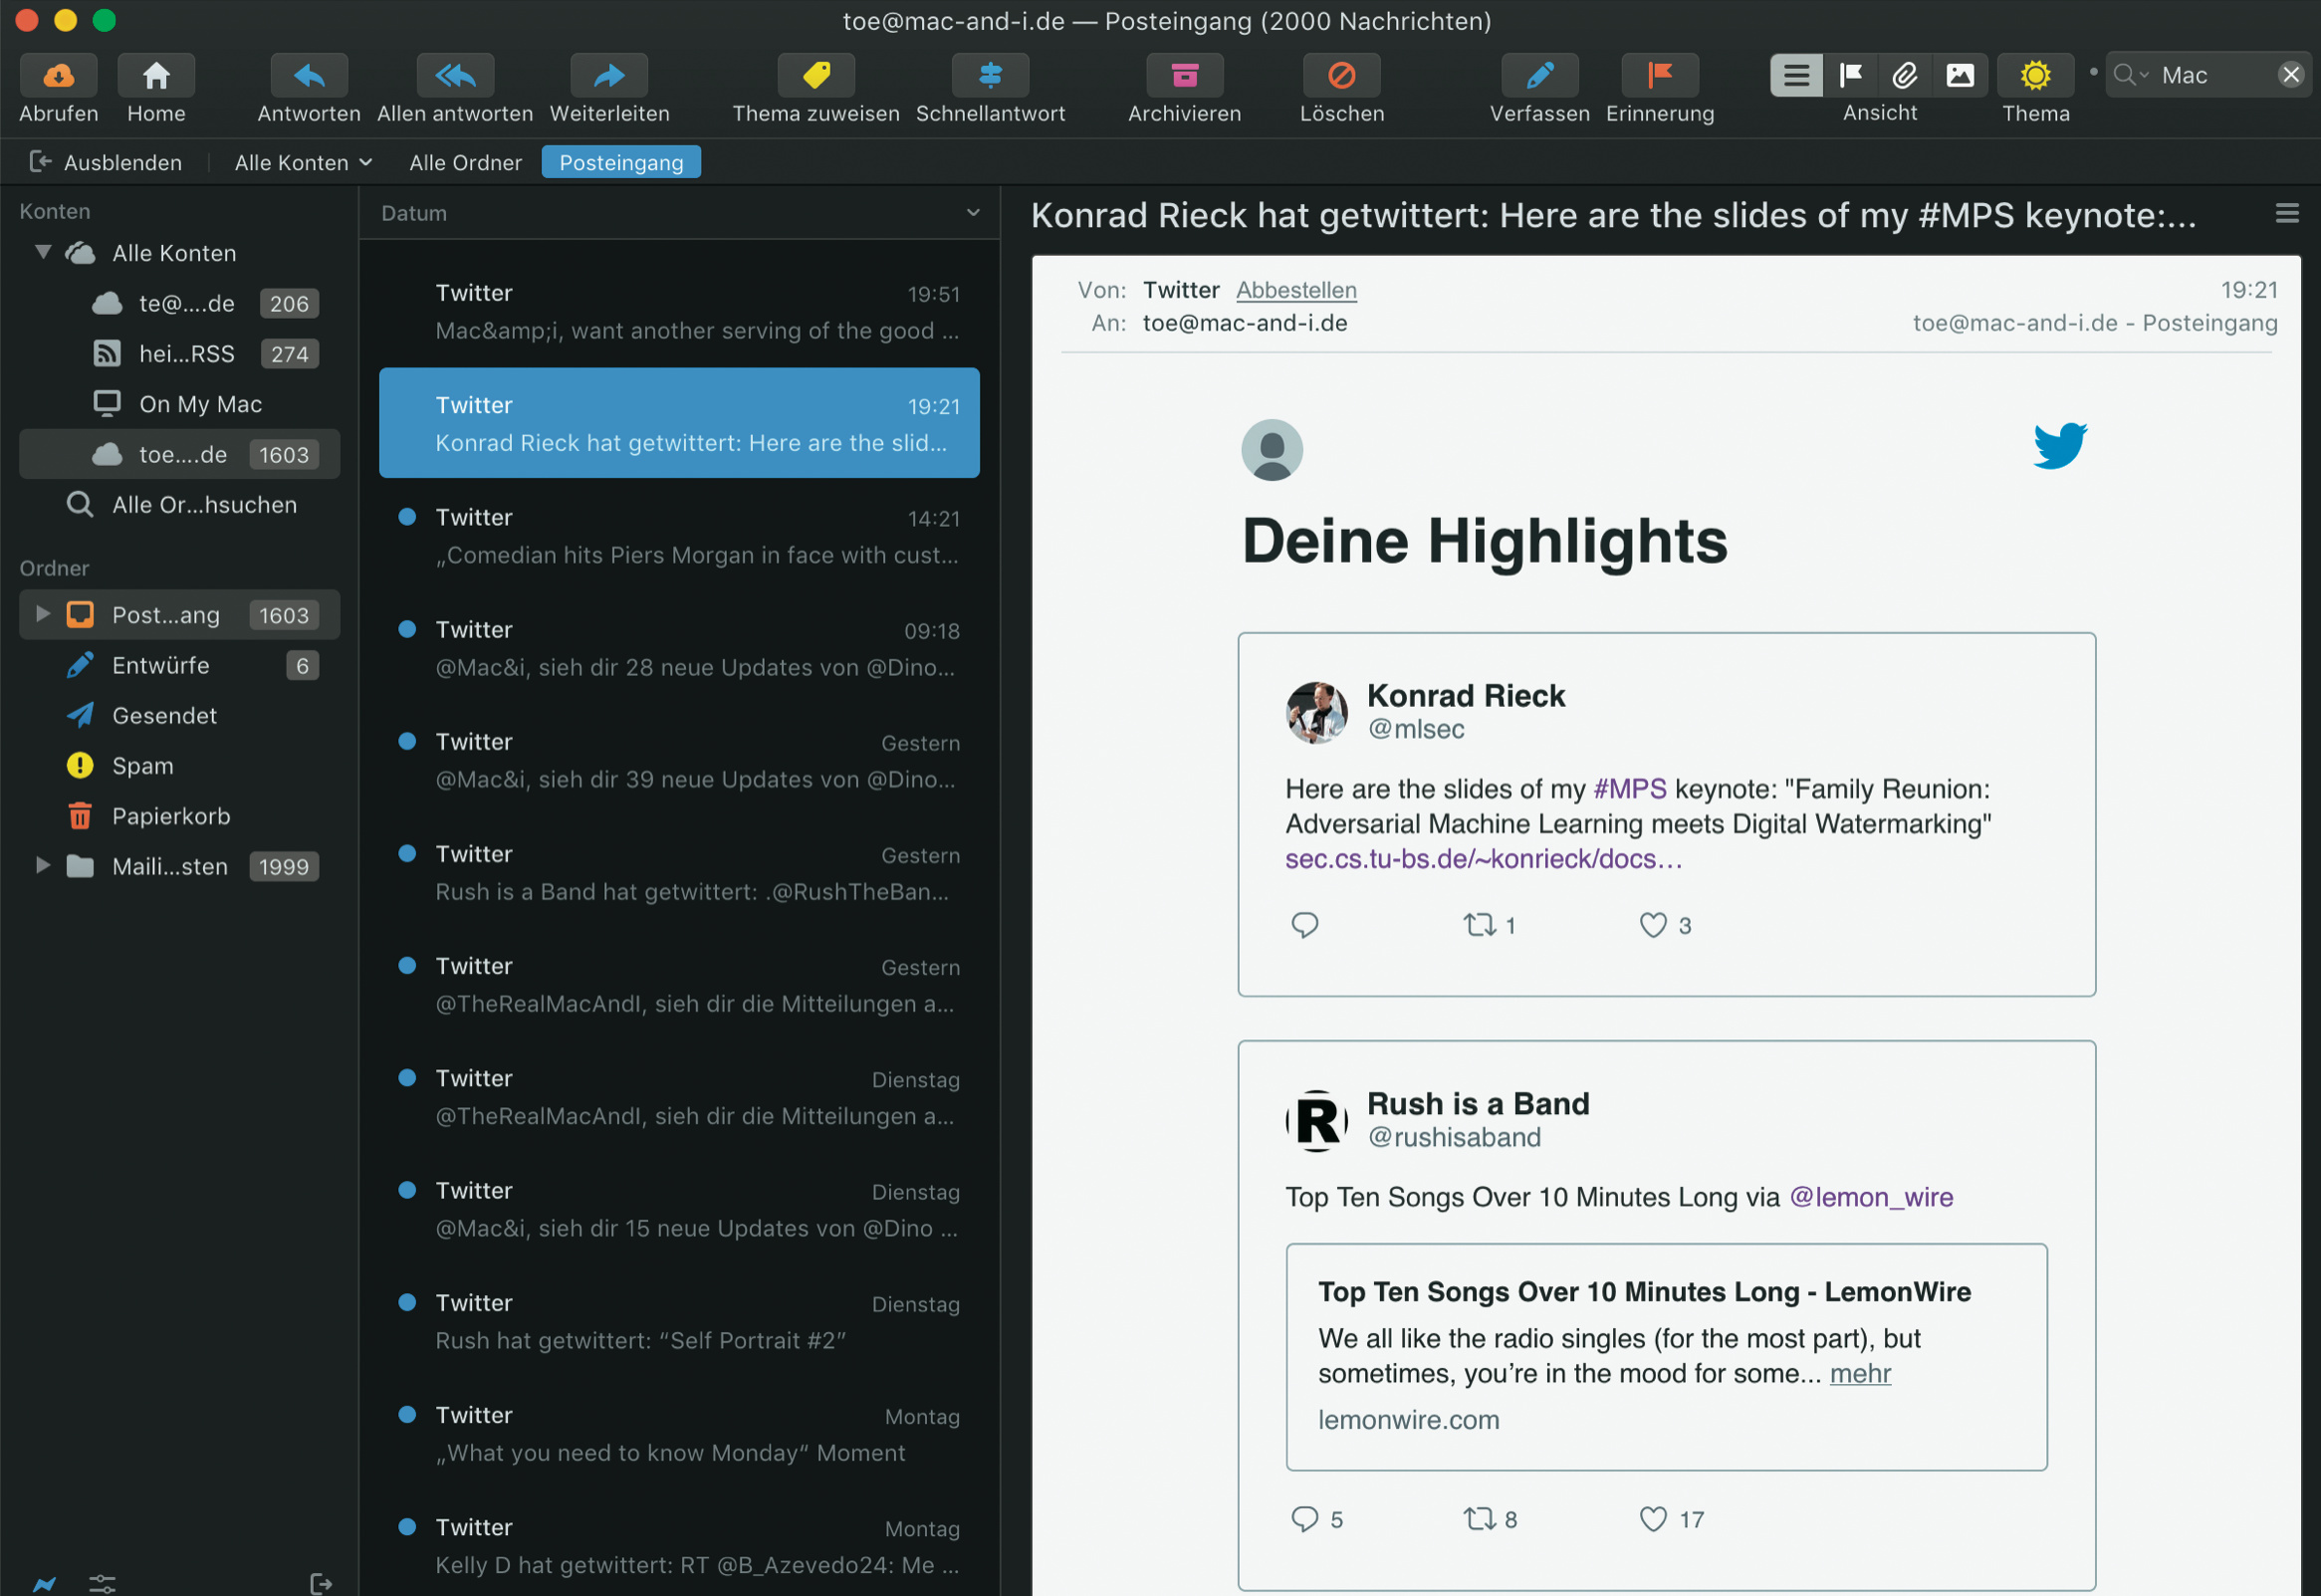
Task: Click the Abrufen download icon
Action: [58, 75]
